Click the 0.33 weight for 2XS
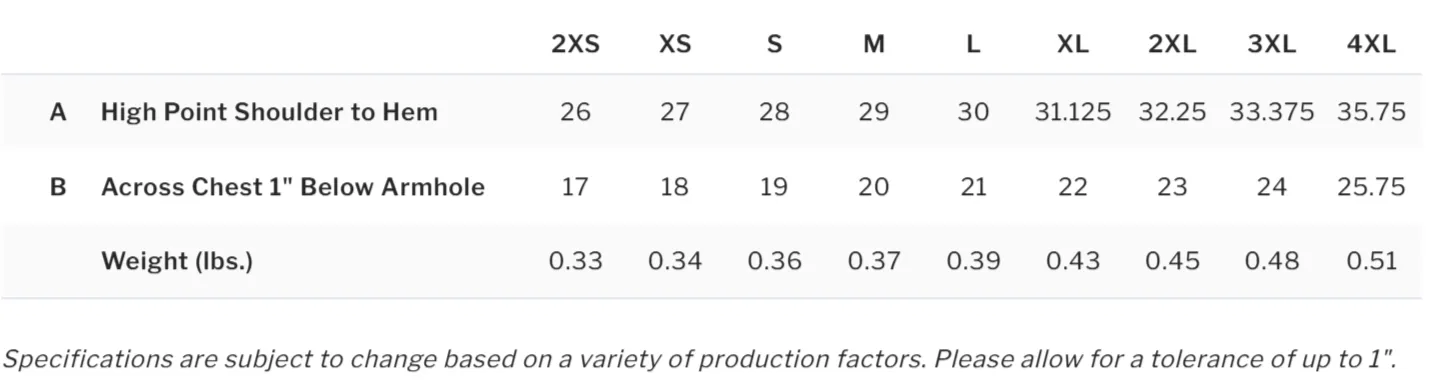1441x387 pixels. (575, 262)
